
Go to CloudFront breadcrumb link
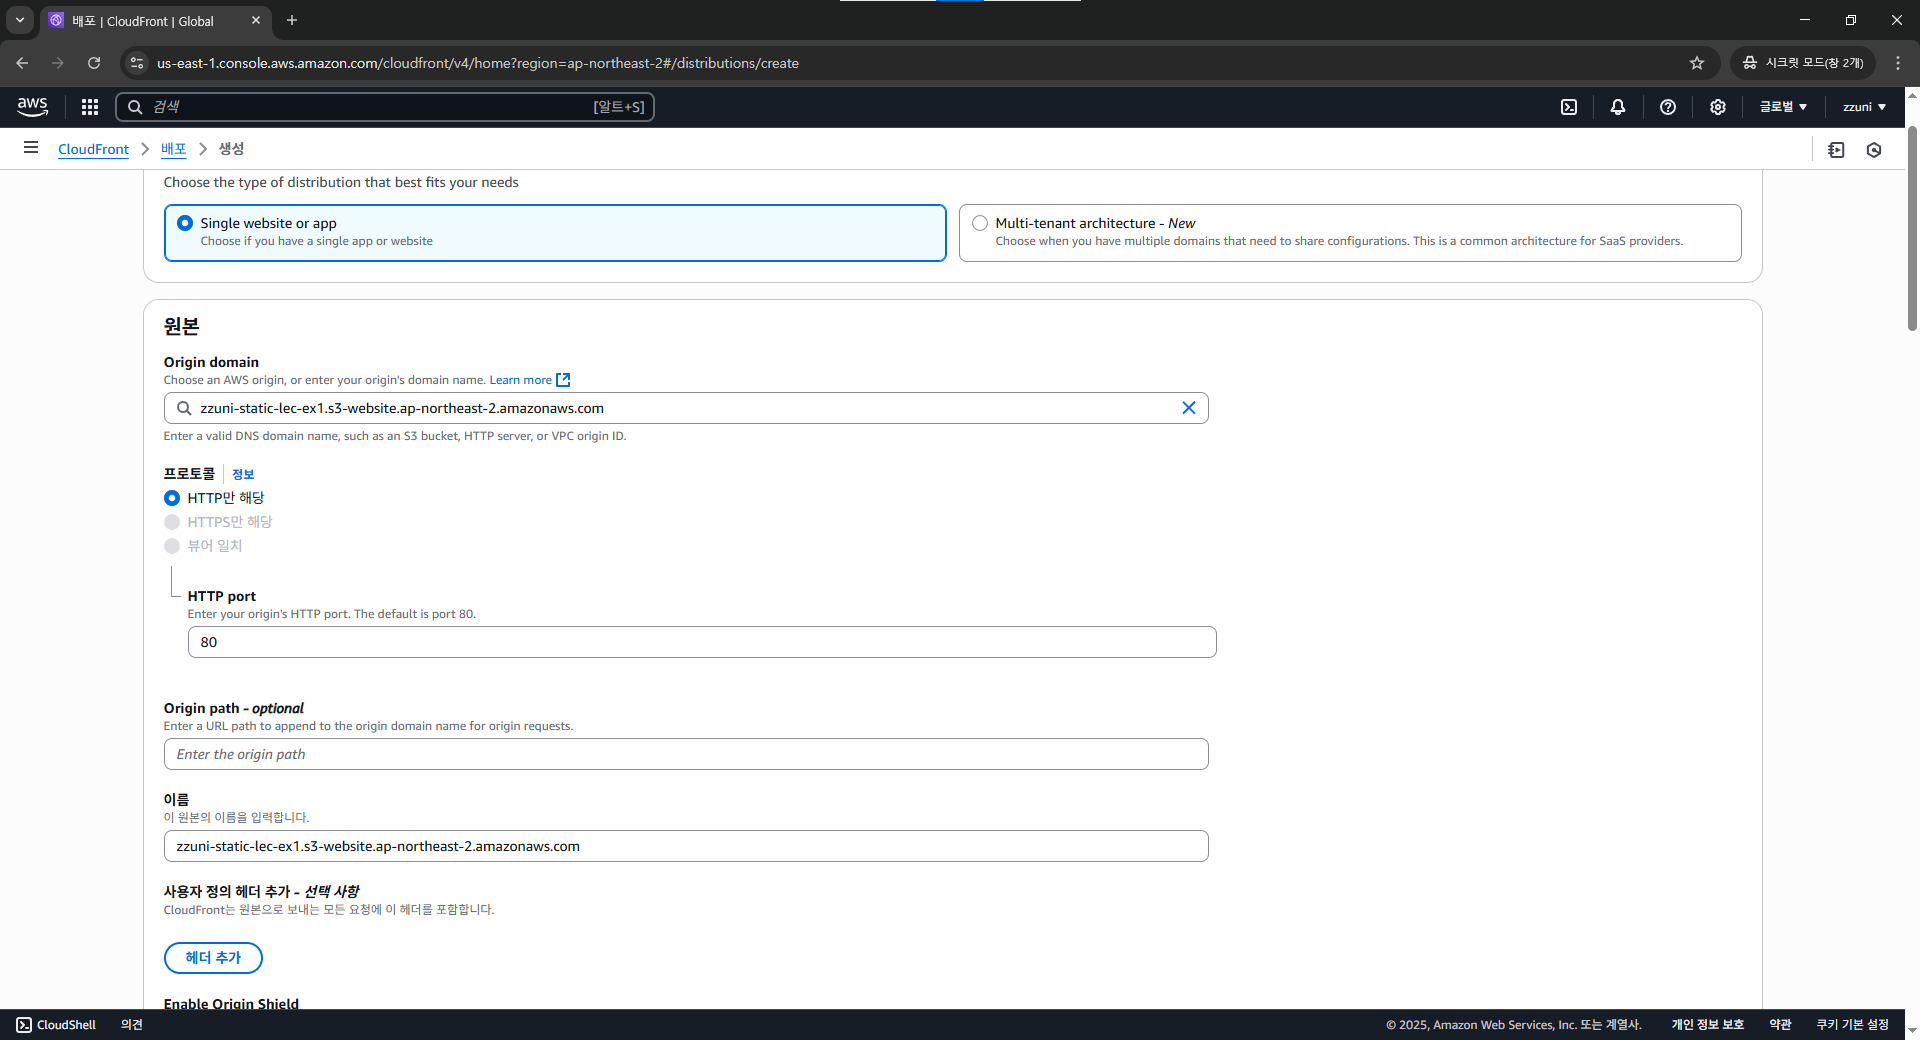[x=93, y=149]
